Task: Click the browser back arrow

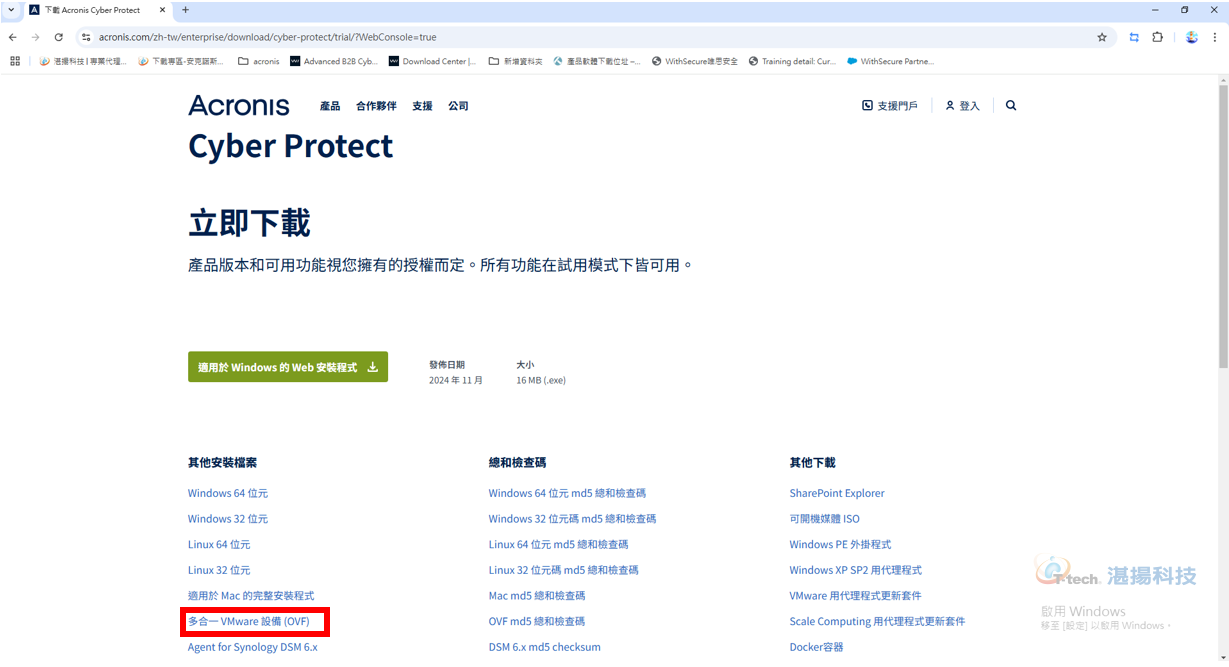Action: (x=13, y=37)
